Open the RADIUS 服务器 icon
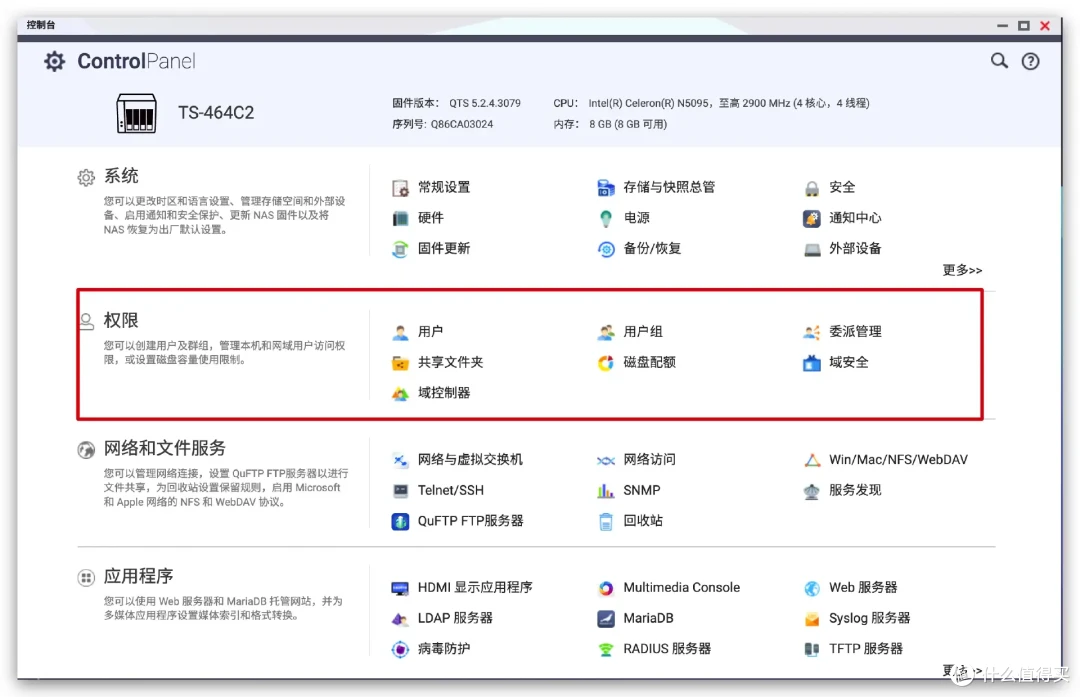The width and height of the screenshot is (1080, 697). point(605,649)
